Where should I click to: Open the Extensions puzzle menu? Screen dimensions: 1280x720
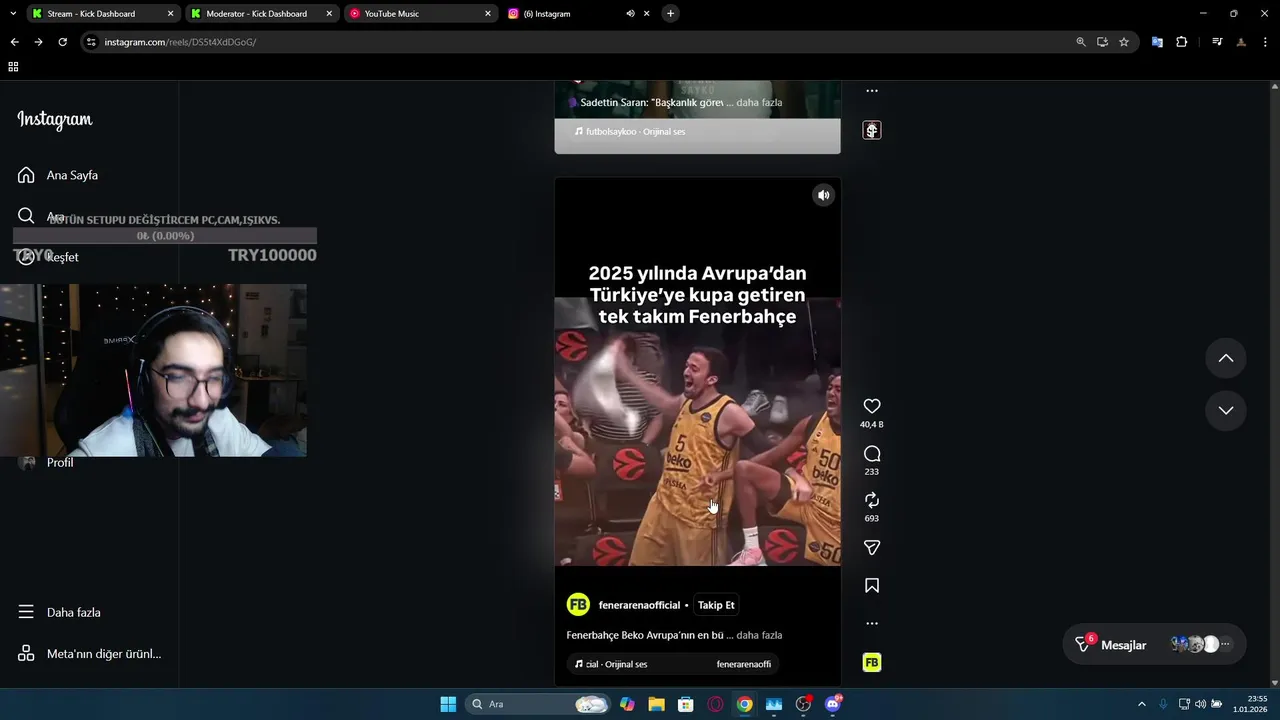(x=1181, y=42)
